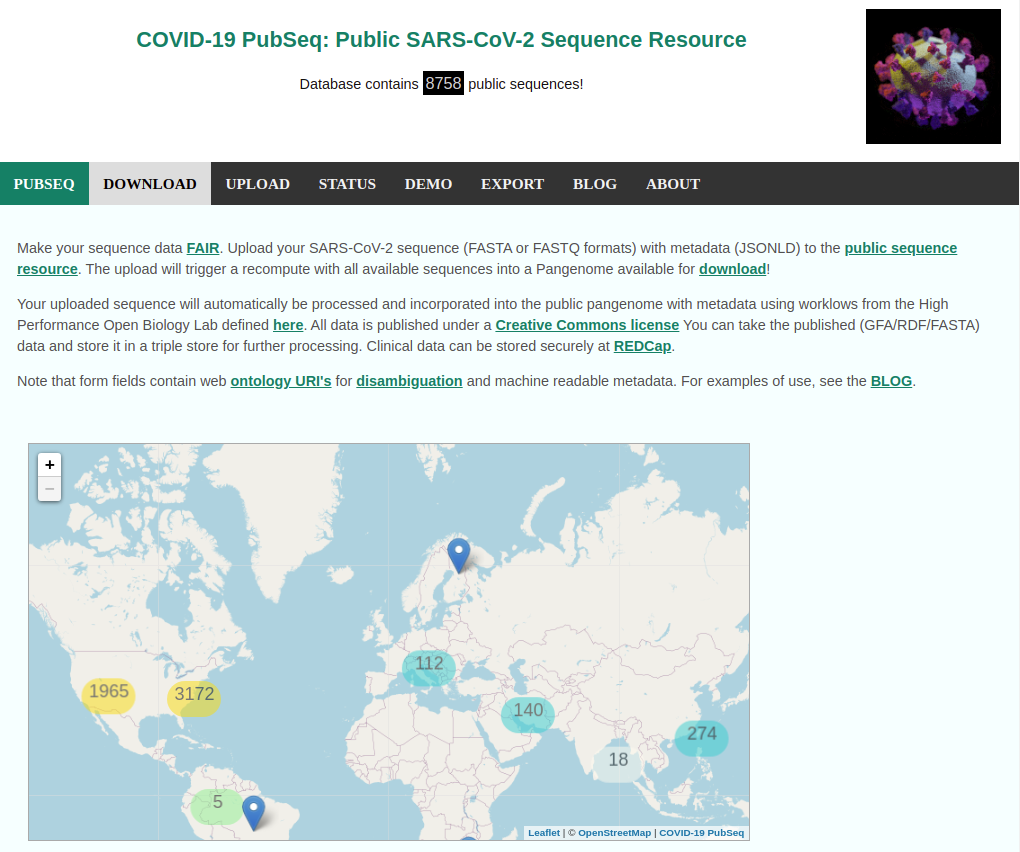
Task: Open the BLOG menu item
Action: pyautogui.click(x=595, y=184)
